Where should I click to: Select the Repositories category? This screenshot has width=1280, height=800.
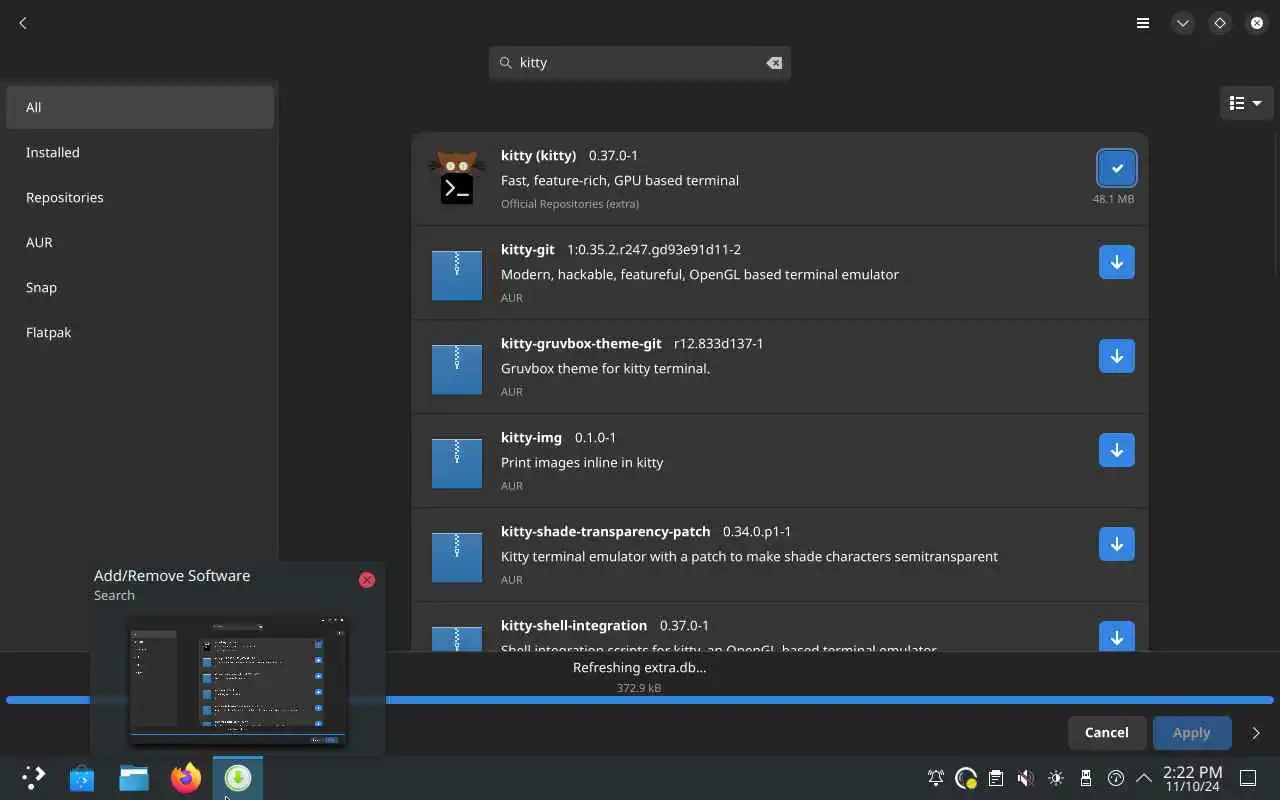[140, 197]
